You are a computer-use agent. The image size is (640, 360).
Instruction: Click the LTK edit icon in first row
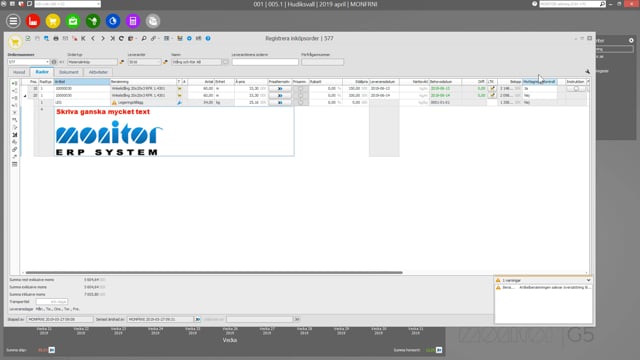click(x=492, y=88)
